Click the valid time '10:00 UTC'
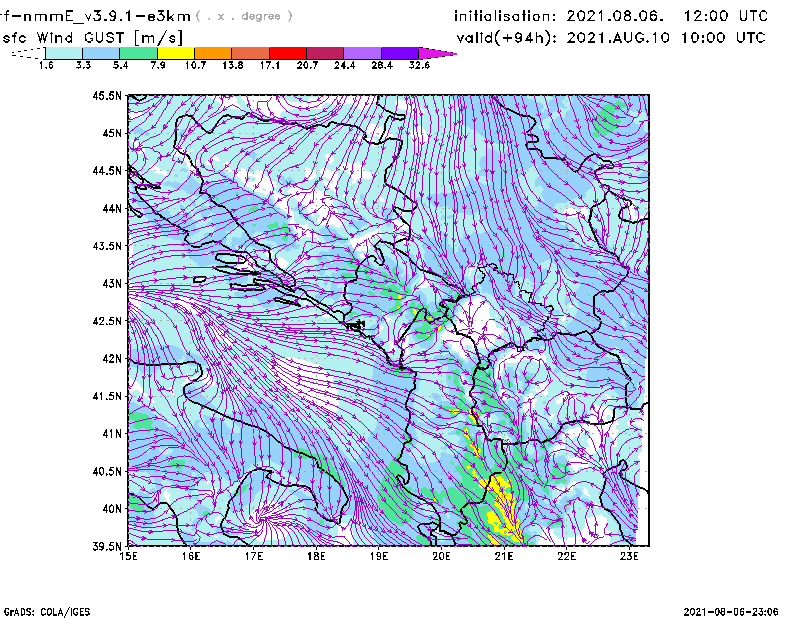Screen dimensions: 800x618 tap(723, 38)
